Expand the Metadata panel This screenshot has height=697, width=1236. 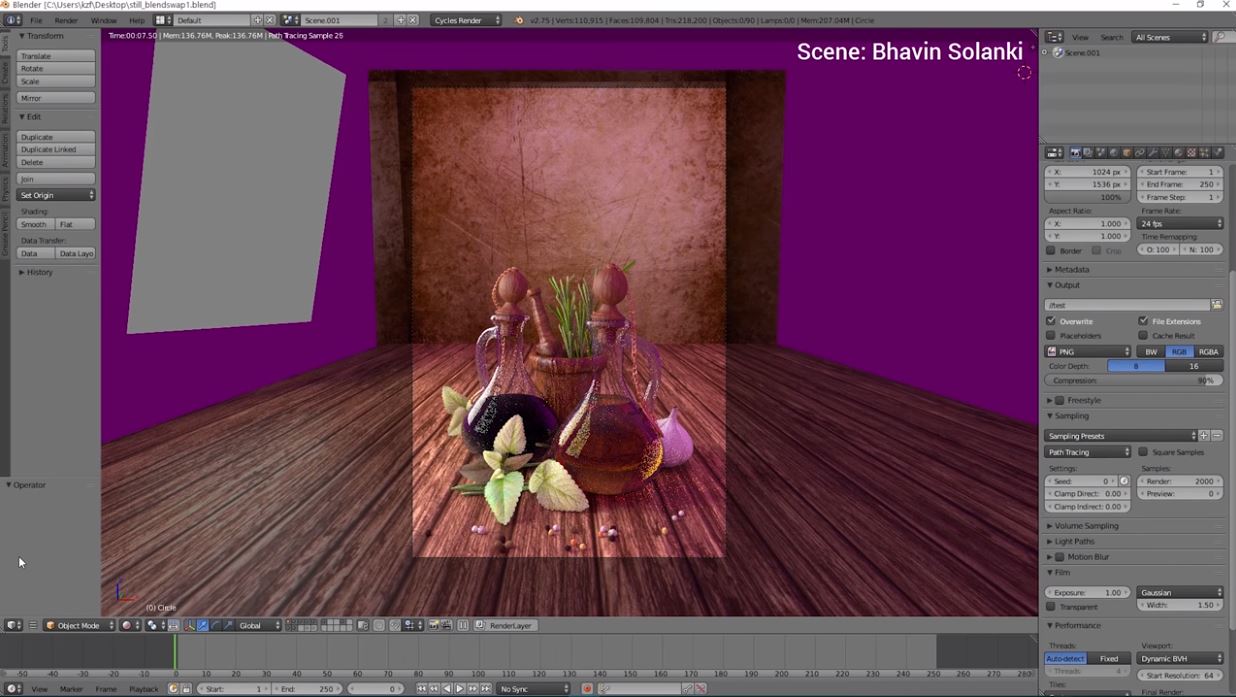[x=1071, y=270]
